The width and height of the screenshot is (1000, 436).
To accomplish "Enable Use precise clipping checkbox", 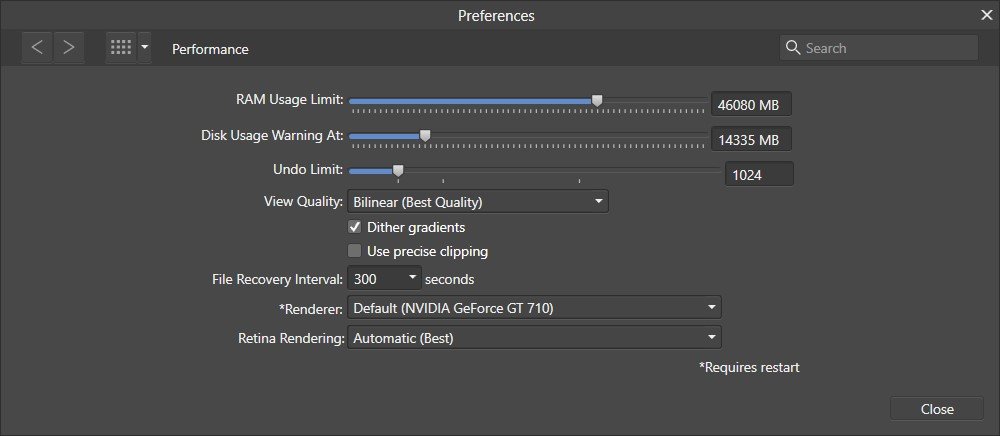I will (x=355, y=251).
